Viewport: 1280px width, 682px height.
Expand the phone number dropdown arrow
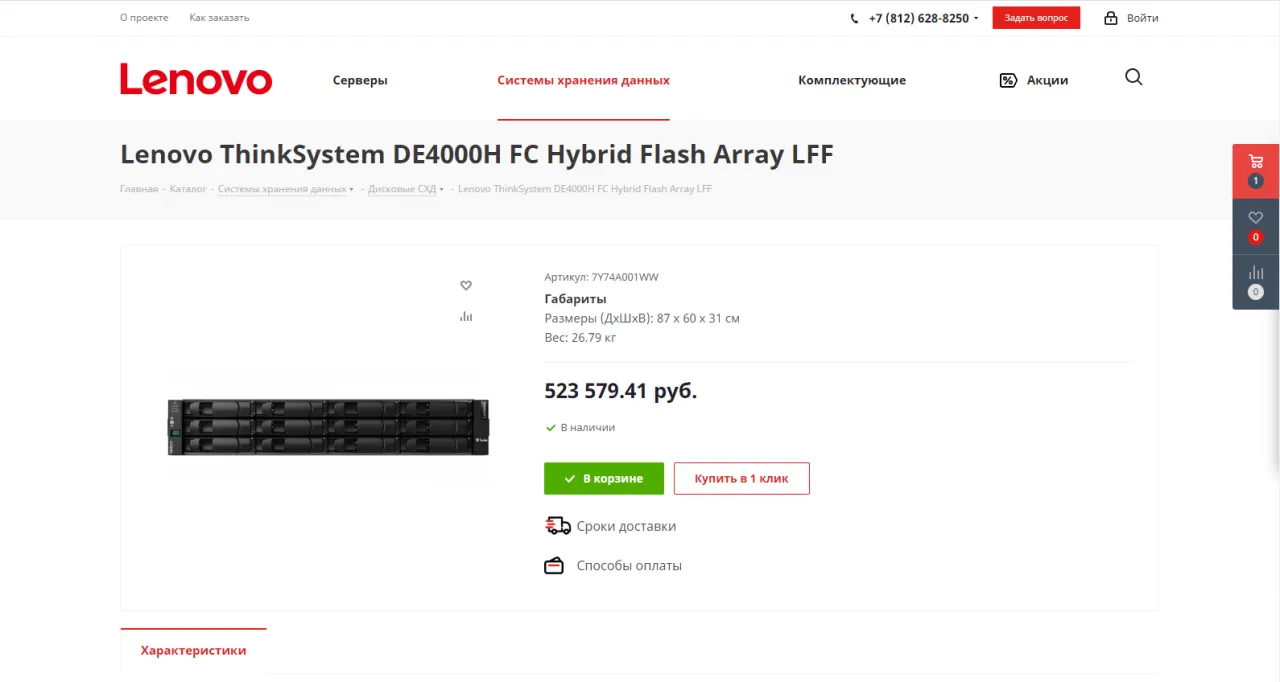(976, 19)
